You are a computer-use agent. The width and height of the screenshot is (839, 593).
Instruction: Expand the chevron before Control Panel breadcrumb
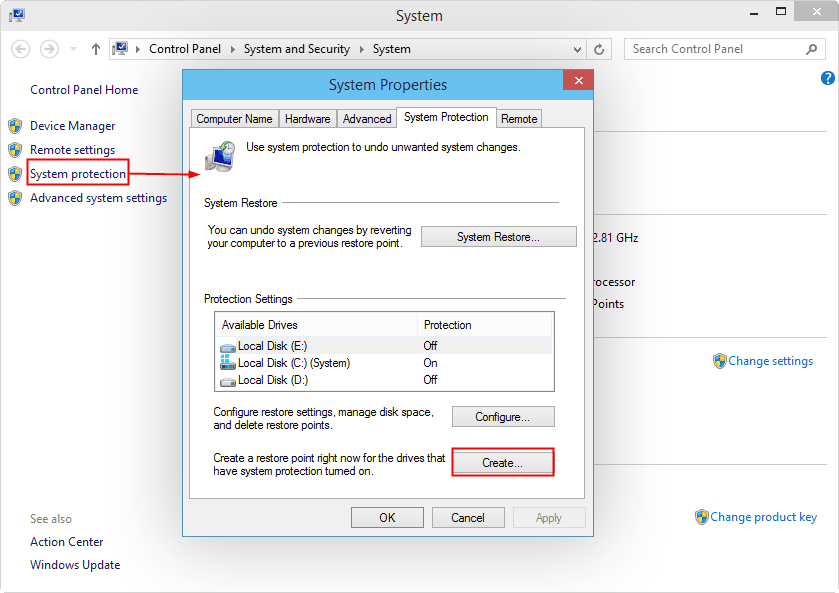click(x=138, y=49)
